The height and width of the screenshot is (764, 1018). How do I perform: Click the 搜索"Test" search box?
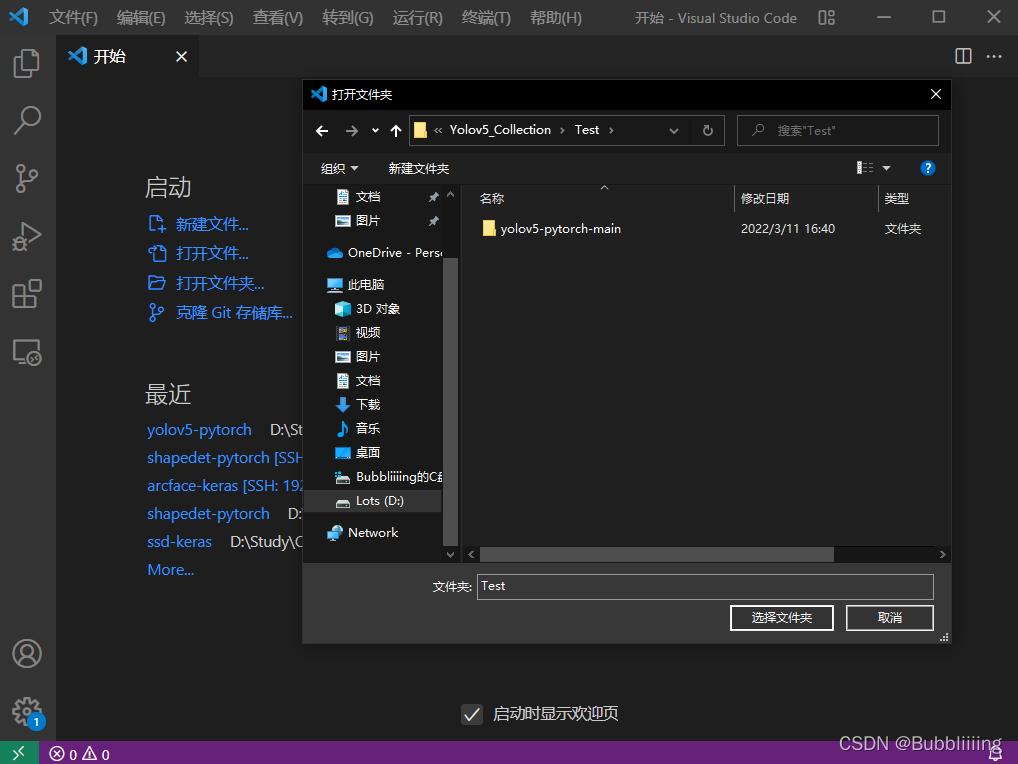[838, 130]
